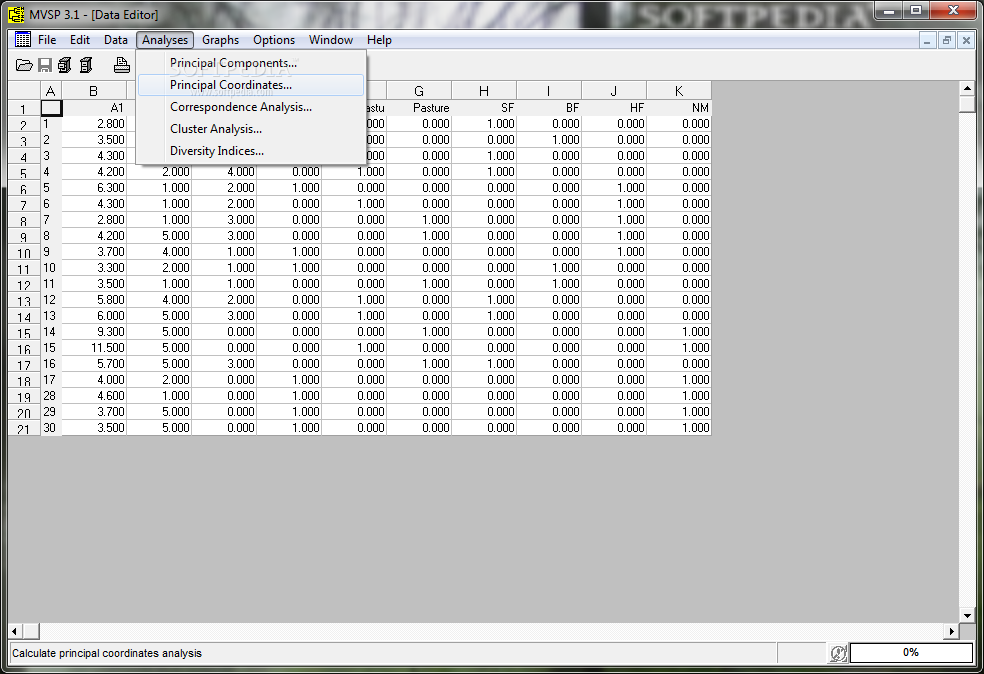Choose Cluster Analysis menu entry
This screenshot has height=674, width=984.
coord(251,129)
